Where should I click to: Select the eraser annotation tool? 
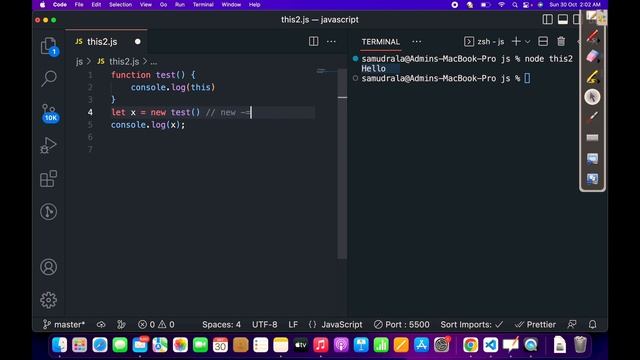coord(592,56)
